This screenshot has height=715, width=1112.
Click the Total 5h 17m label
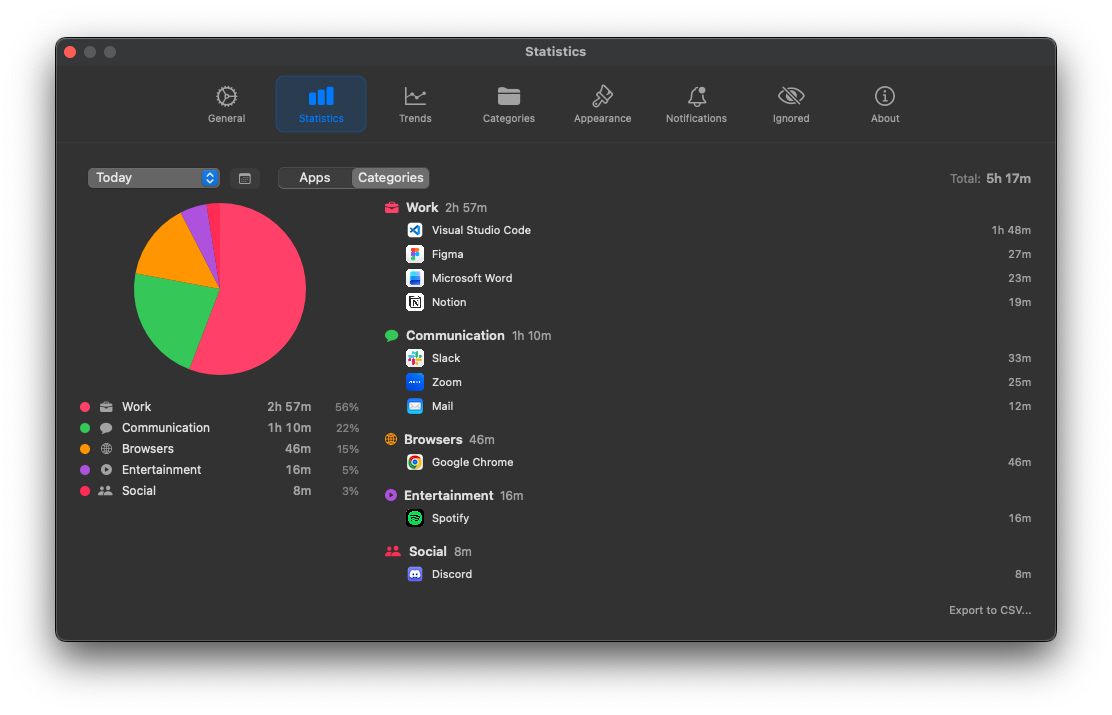pyautogui.click(x=990, y=179)
